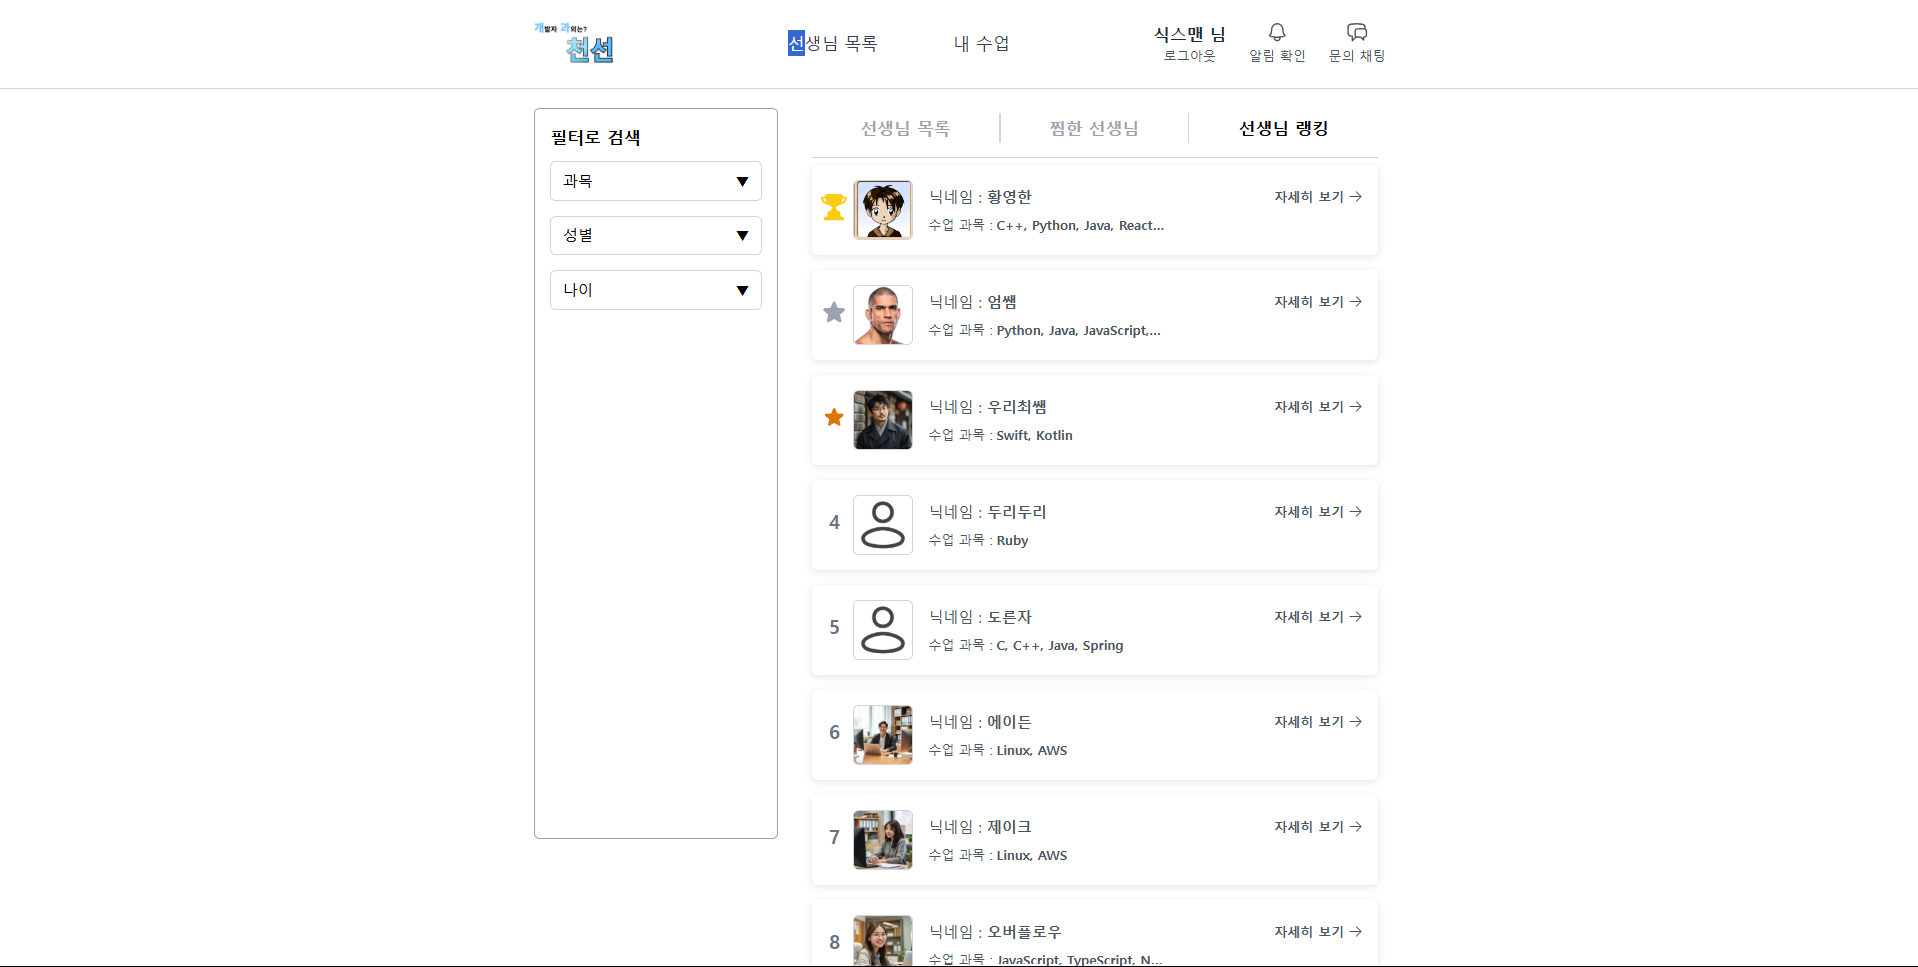Click 도른자's default profile avatar icon
The height and width of the screenshot is (967, 1918).
[x=883, y=630]
